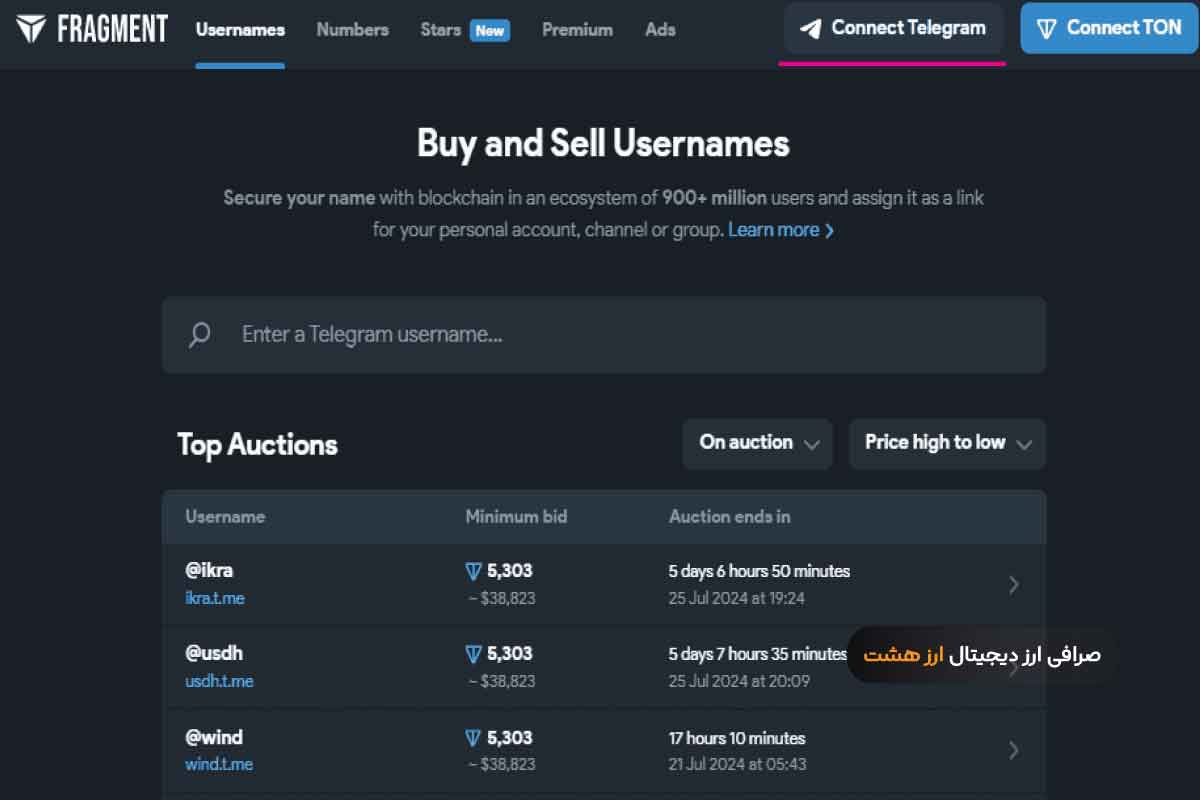1200x800 pixels.
Task: Switch to the Numbers tab
Action: [x=353, y=30]
